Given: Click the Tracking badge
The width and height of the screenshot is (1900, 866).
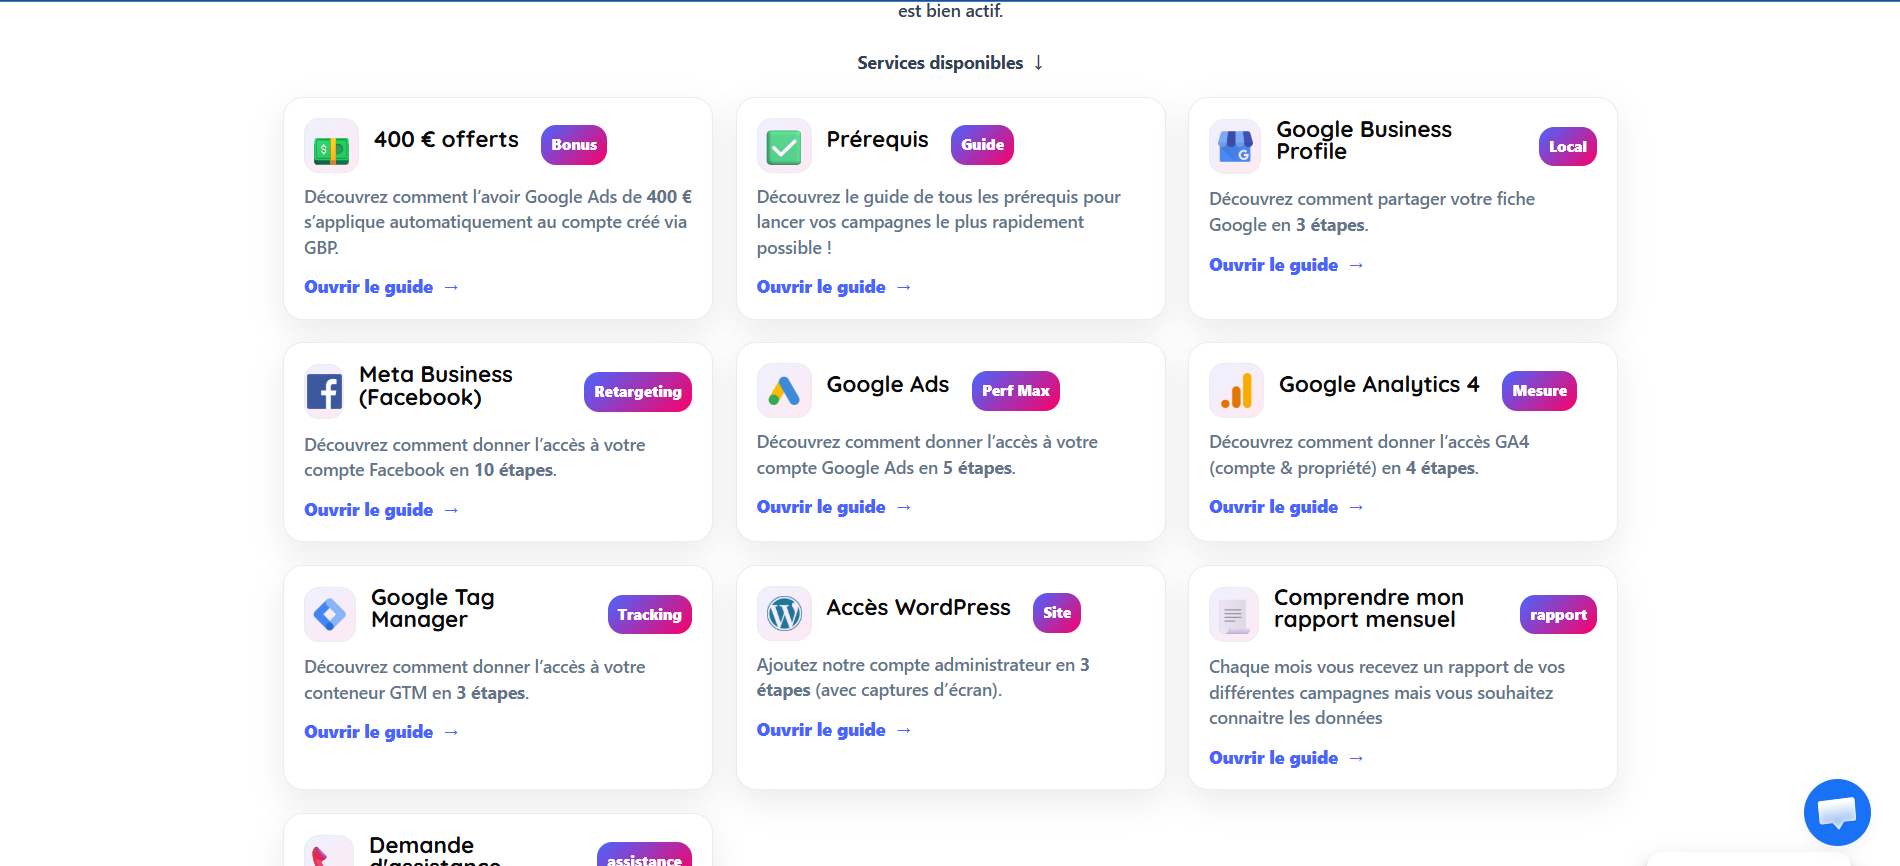Looking at the screenshot, I should tap(650, 615).
